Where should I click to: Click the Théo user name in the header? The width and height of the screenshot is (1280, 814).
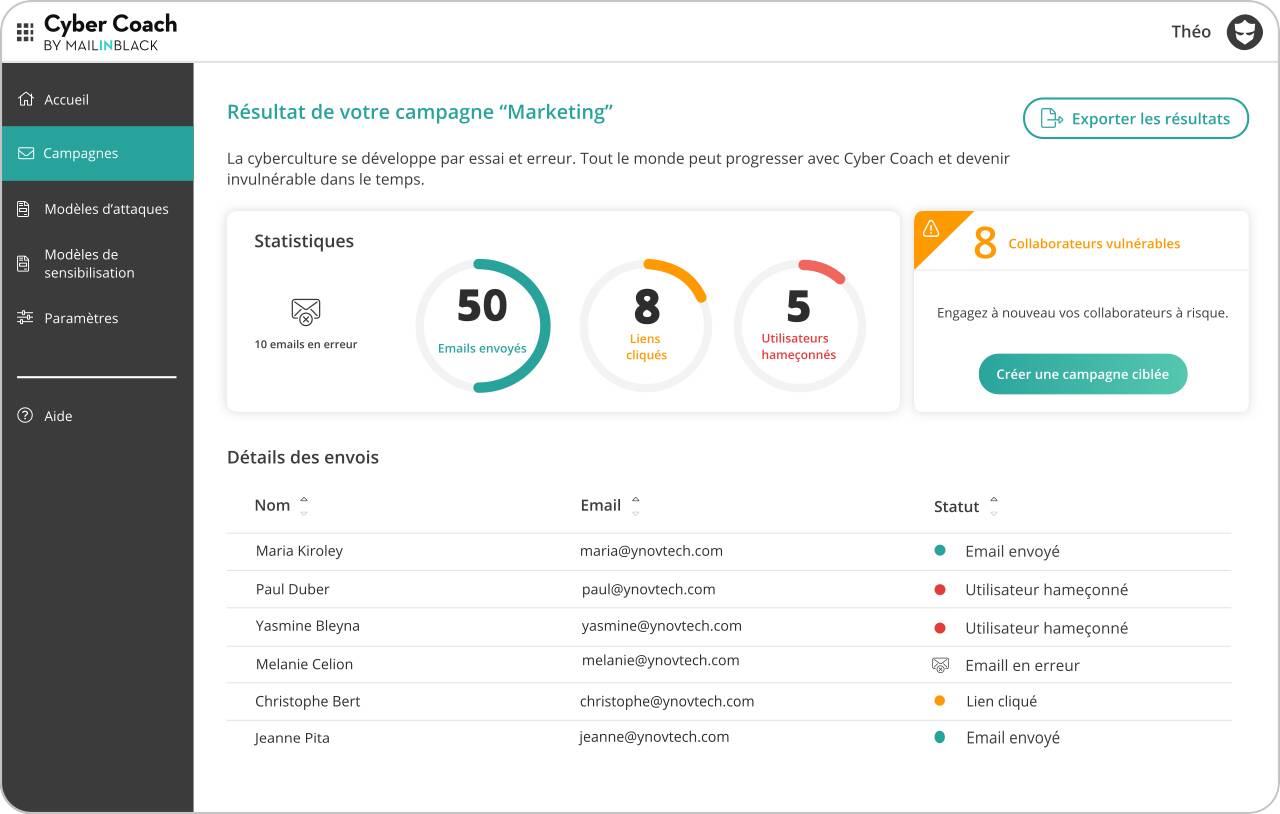point(1191,32)
